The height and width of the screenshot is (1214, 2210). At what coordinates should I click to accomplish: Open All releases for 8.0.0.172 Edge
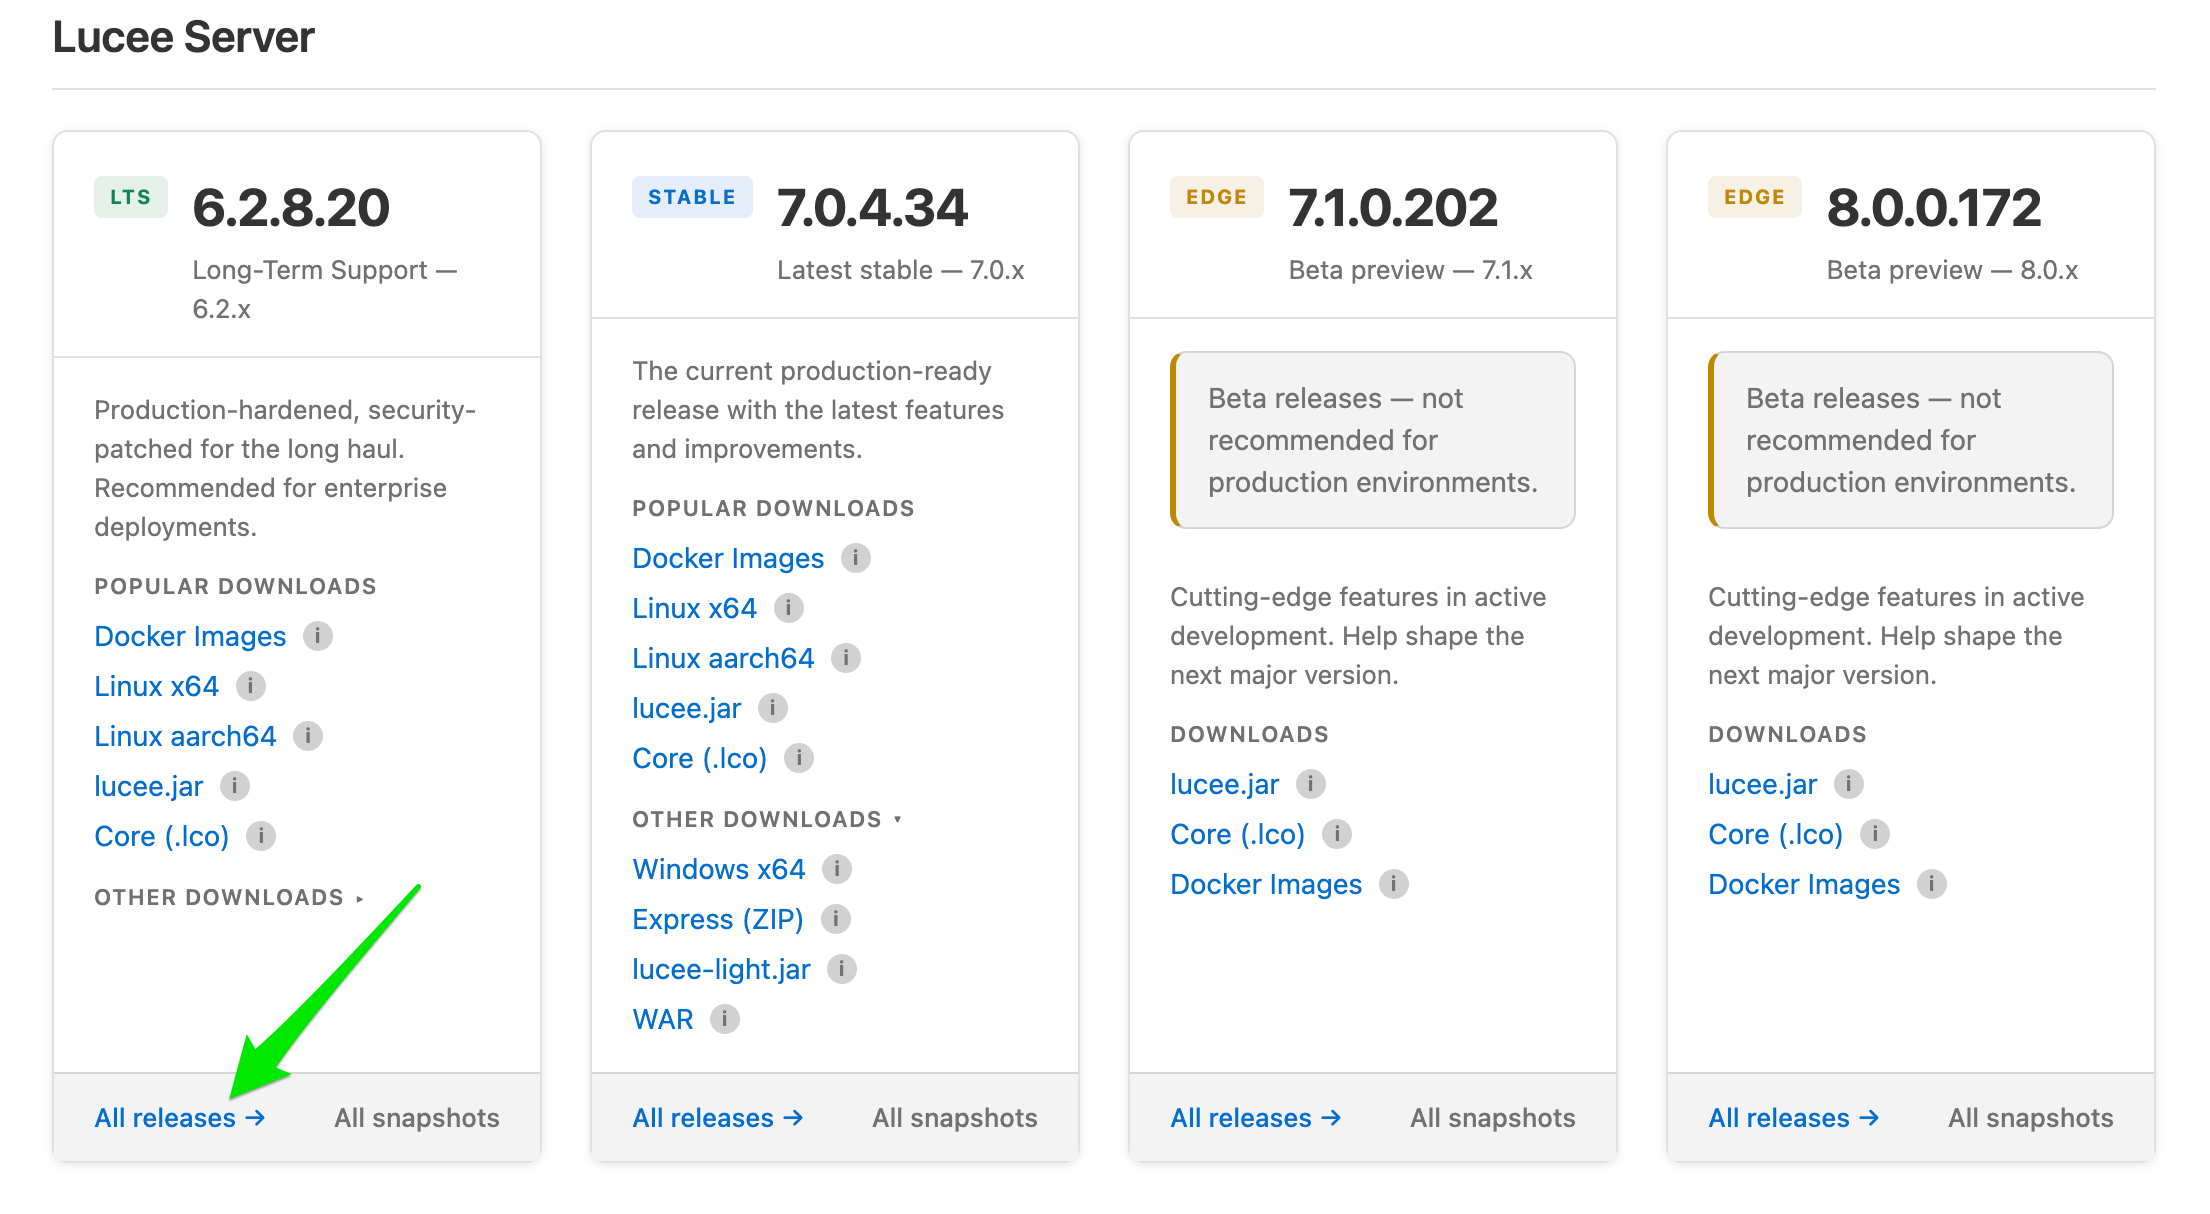[1794, 1118]
